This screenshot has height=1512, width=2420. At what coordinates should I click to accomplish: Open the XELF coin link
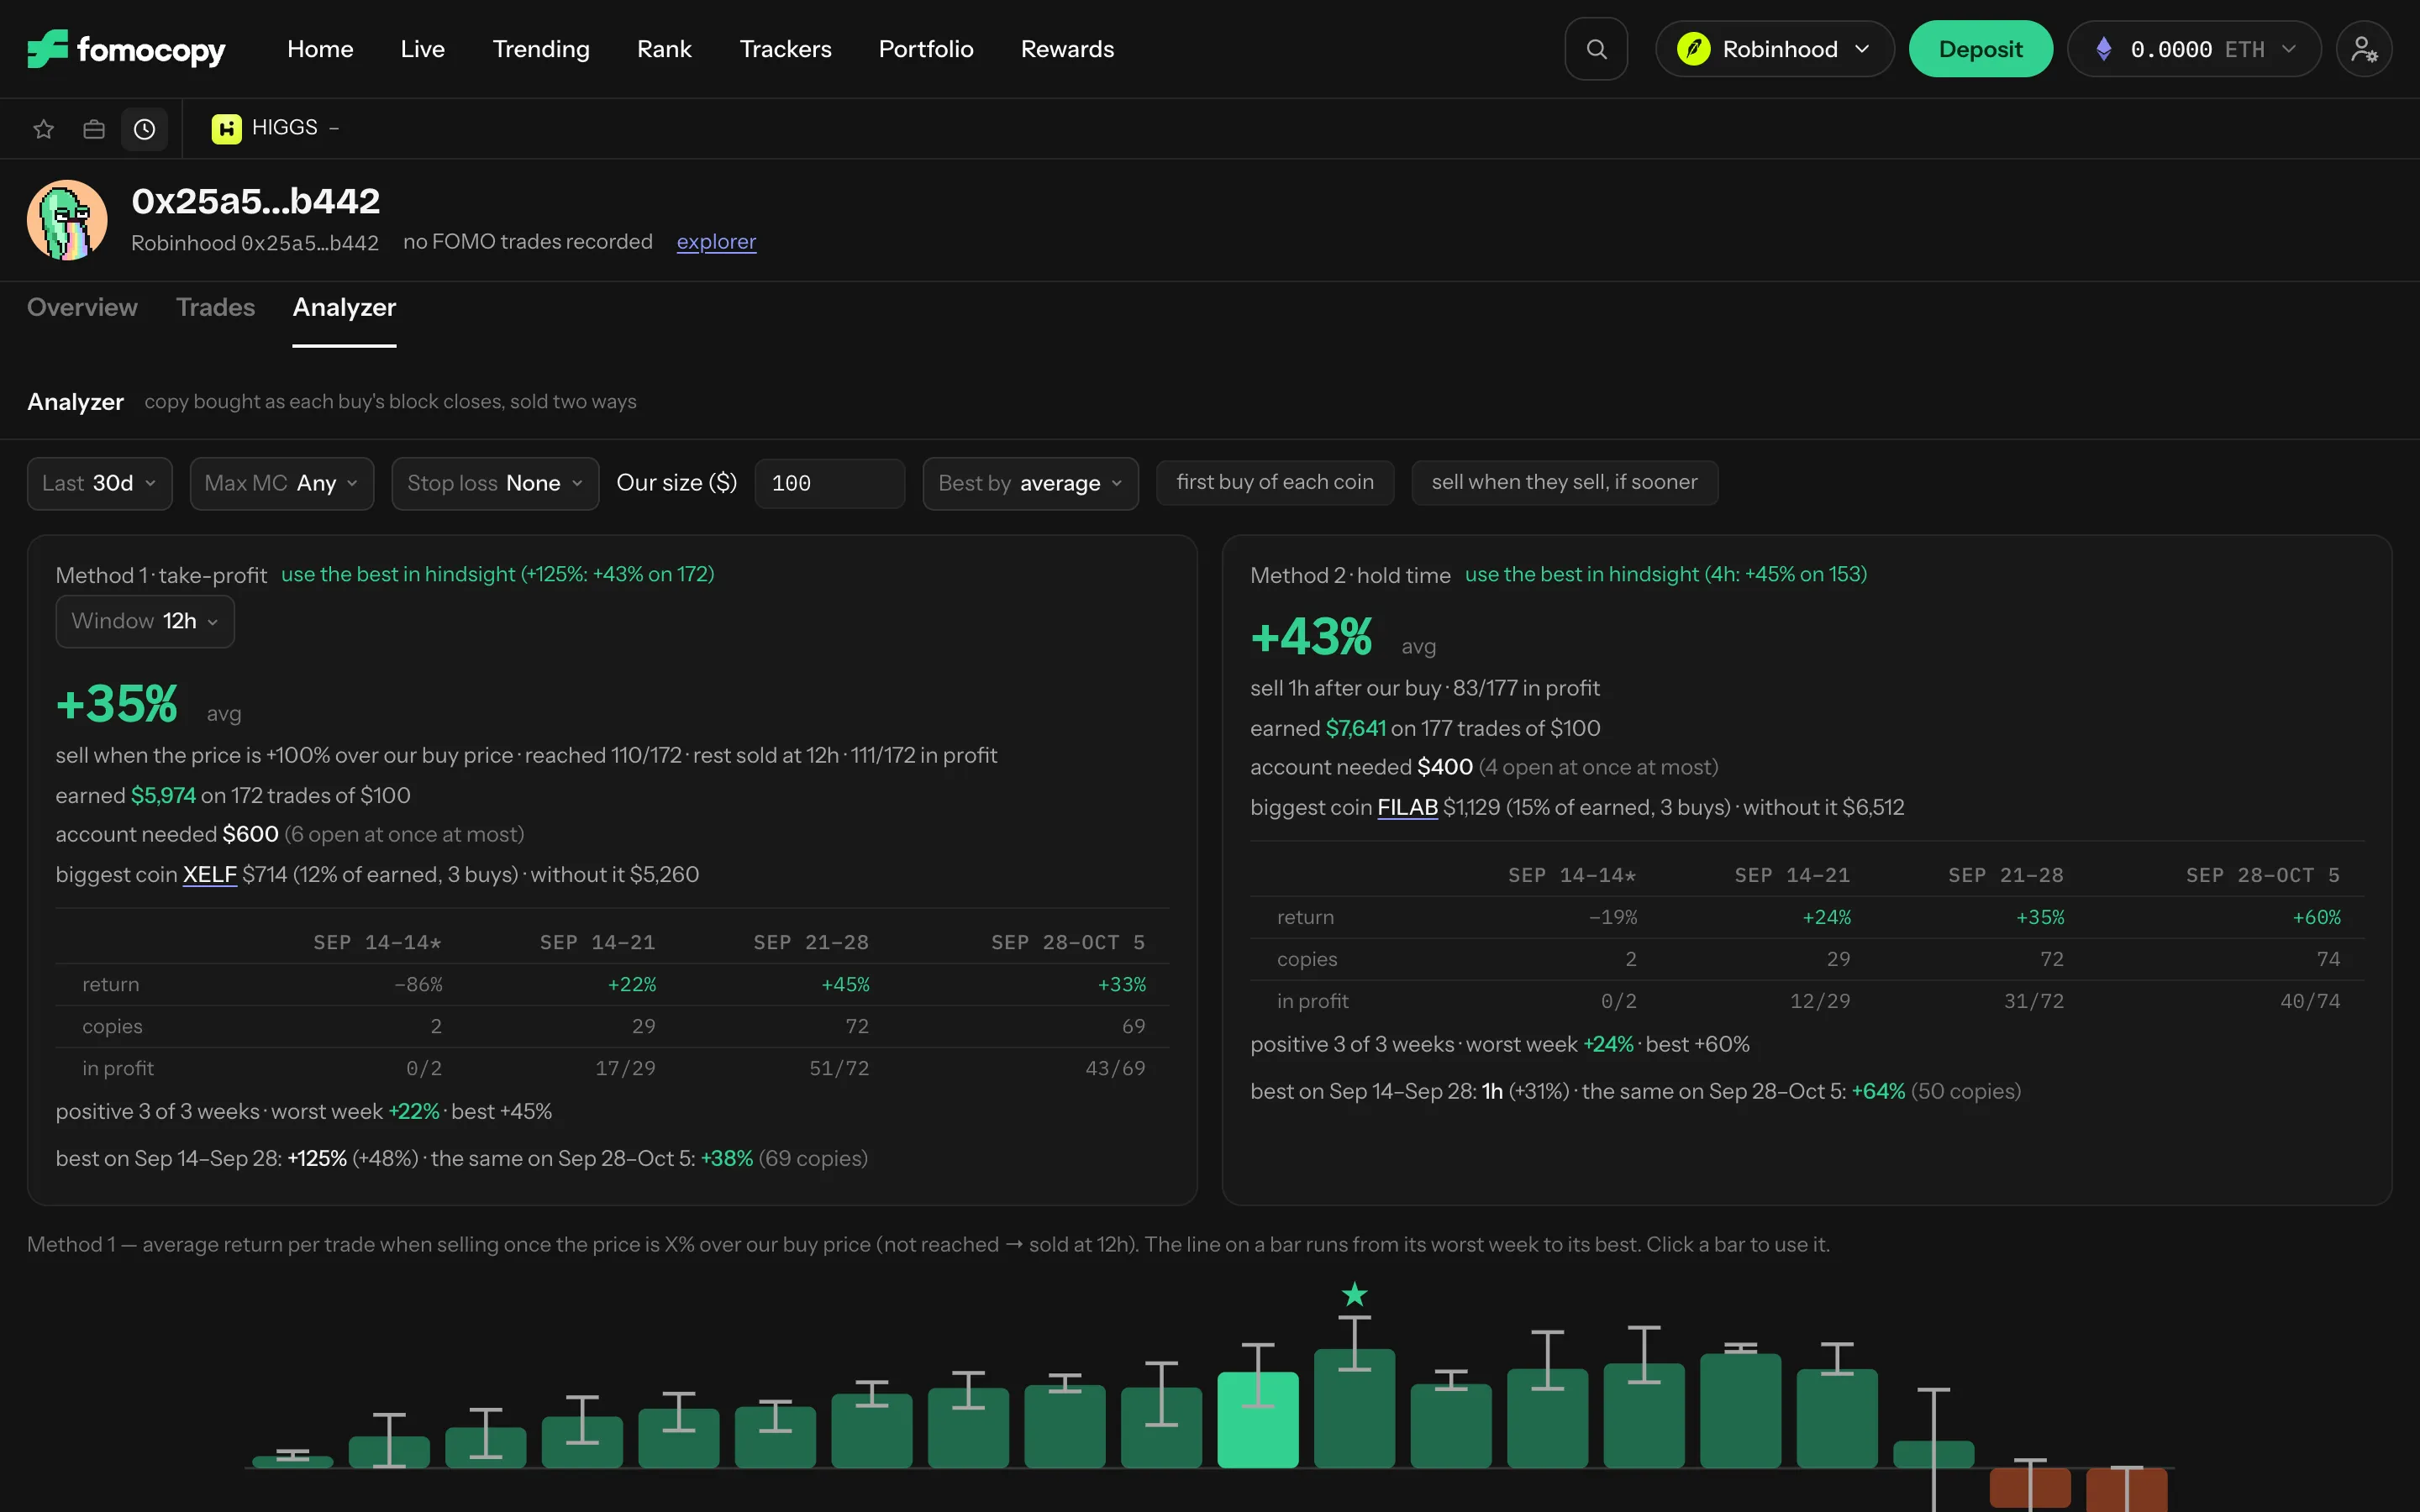tap(210, 875)
